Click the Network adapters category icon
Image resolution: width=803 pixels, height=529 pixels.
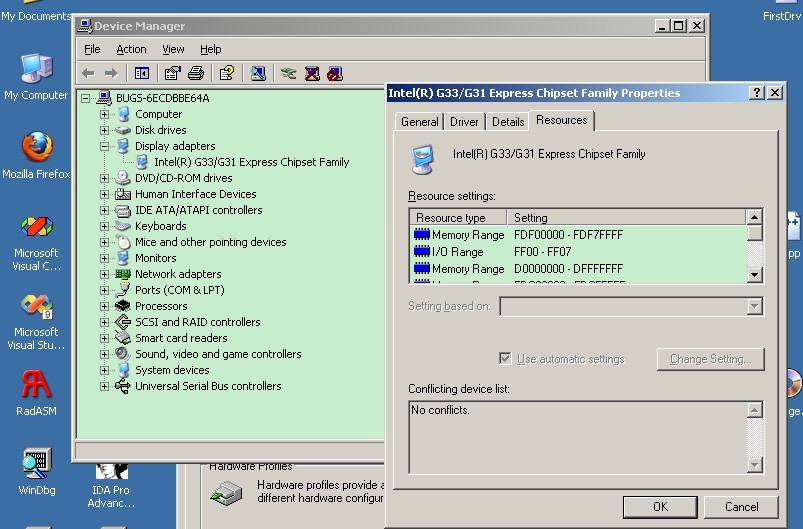(122, 274)
